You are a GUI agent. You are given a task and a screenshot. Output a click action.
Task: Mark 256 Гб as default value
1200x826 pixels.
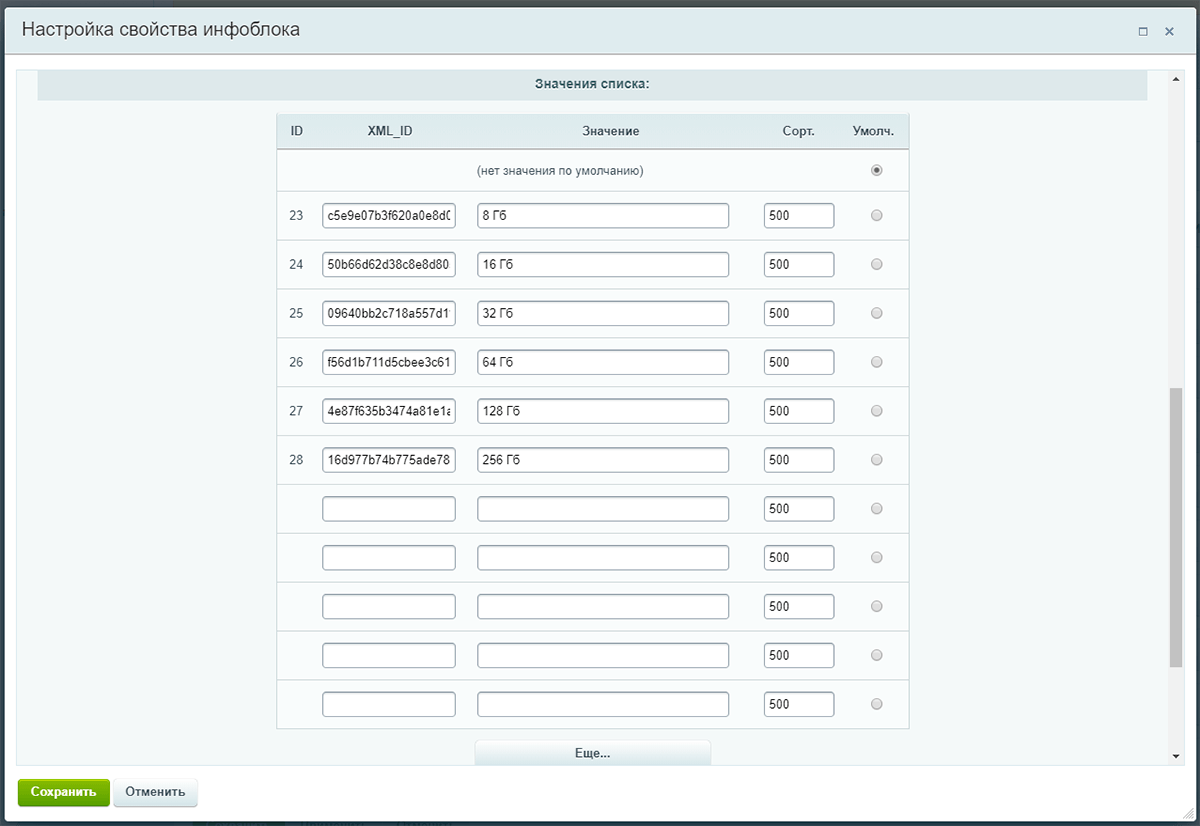(877, 460)
